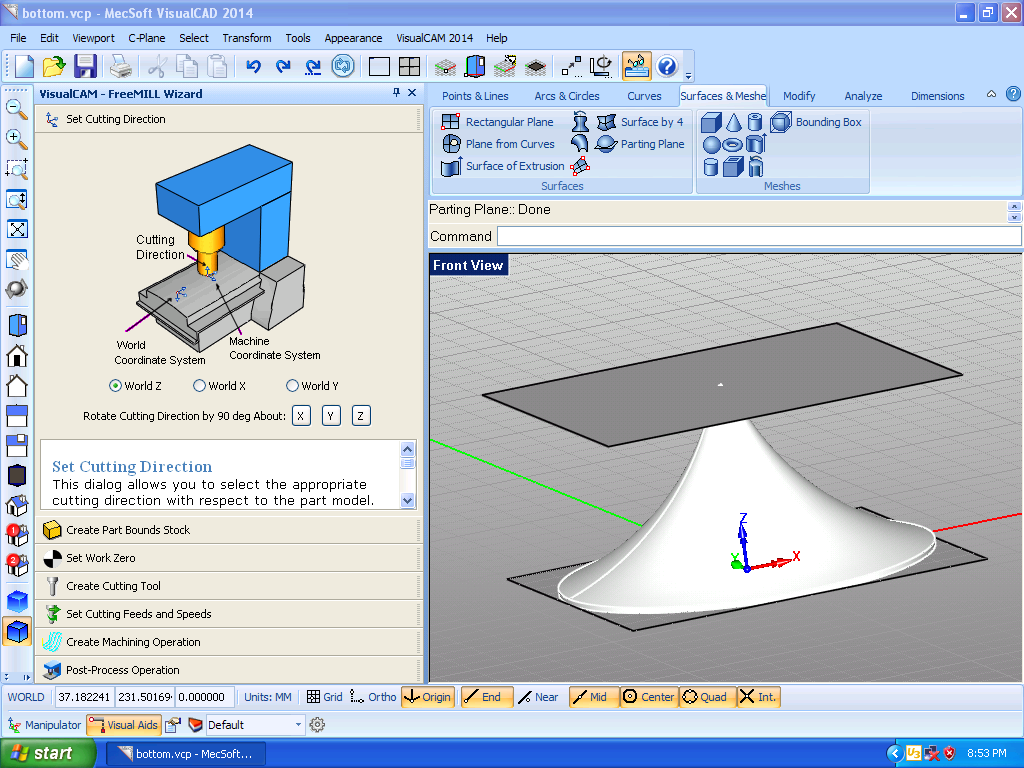This screenshot has width=1024, height=768.
Task: Switch to the Curves tab
Action: (644, 96)
